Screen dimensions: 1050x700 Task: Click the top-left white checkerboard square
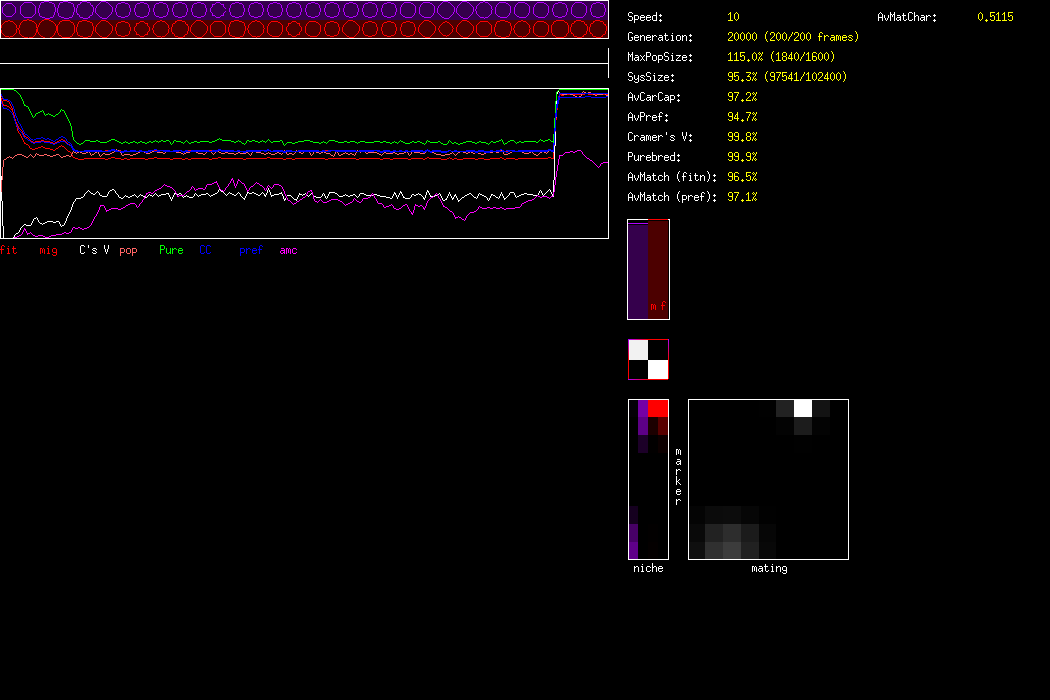638,350
